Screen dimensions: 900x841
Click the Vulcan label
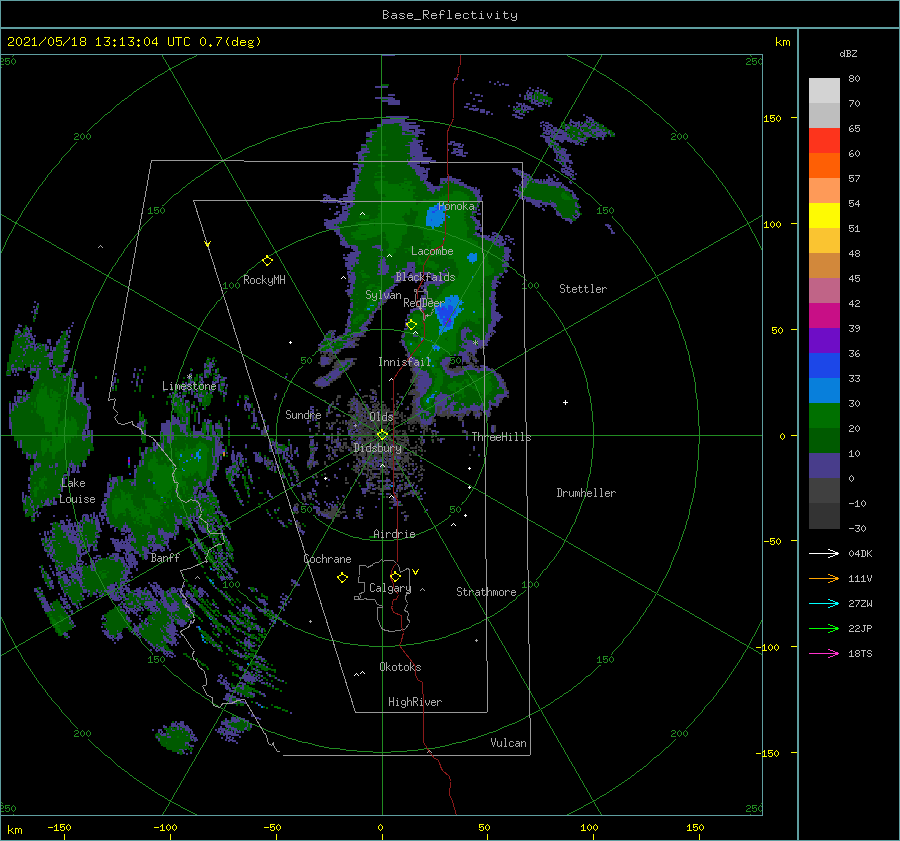point(509,743)
